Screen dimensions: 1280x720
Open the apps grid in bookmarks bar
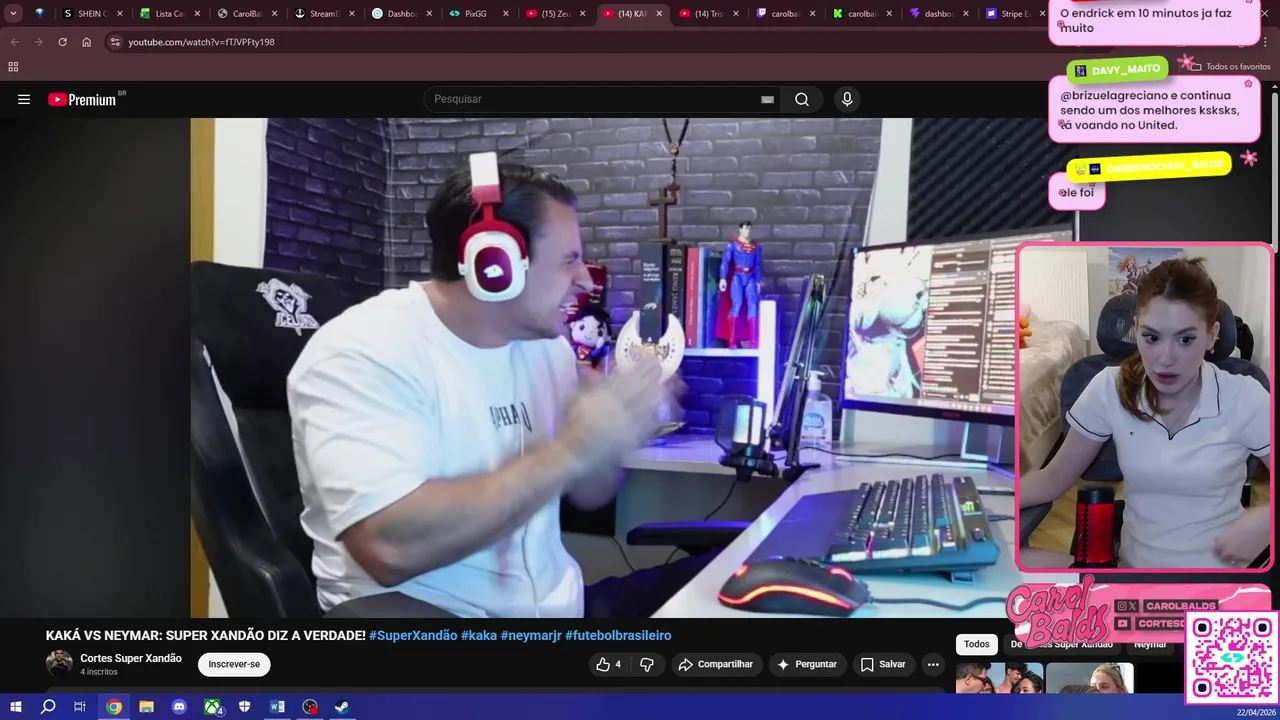pyautogui.click(x=13, y=67)
